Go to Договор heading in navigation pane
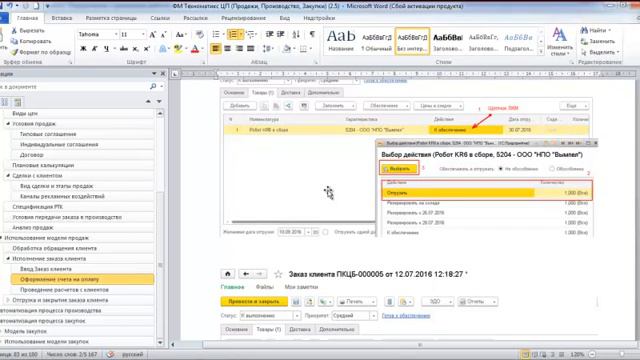Viewport: 640px width, 360px height. (x=32, y=155)
